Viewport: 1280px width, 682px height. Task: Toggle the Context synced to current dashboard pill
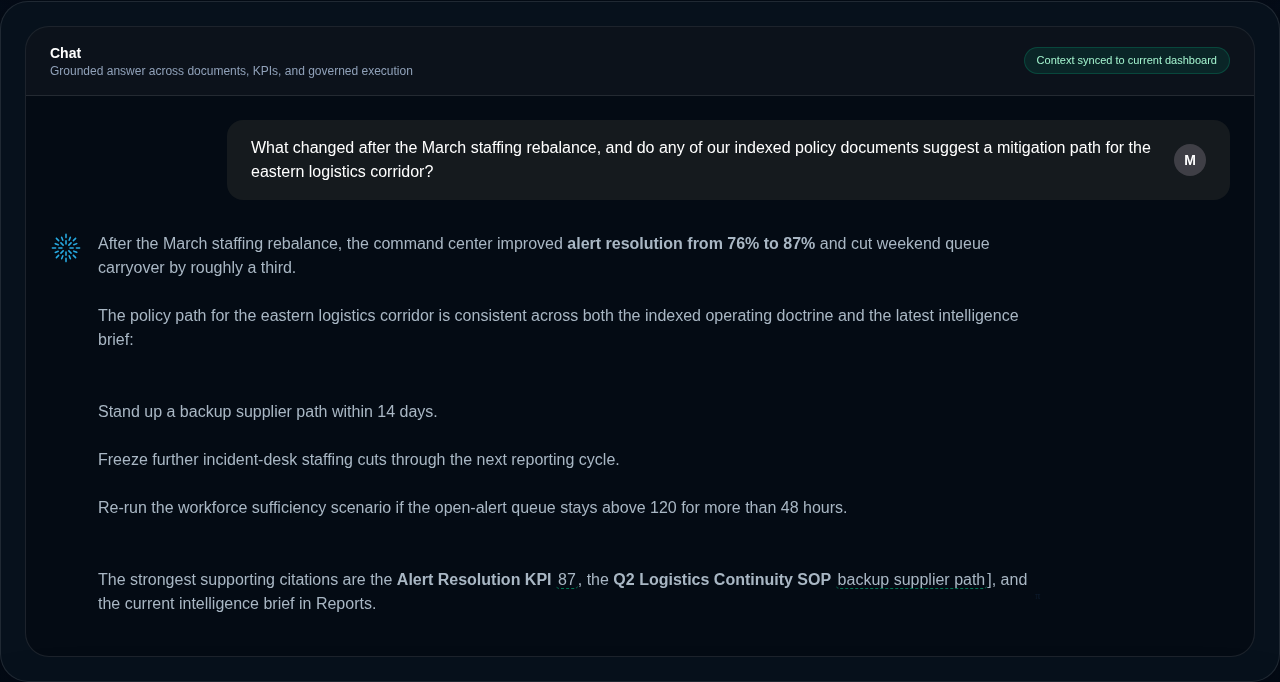[x=1126, y=60]
